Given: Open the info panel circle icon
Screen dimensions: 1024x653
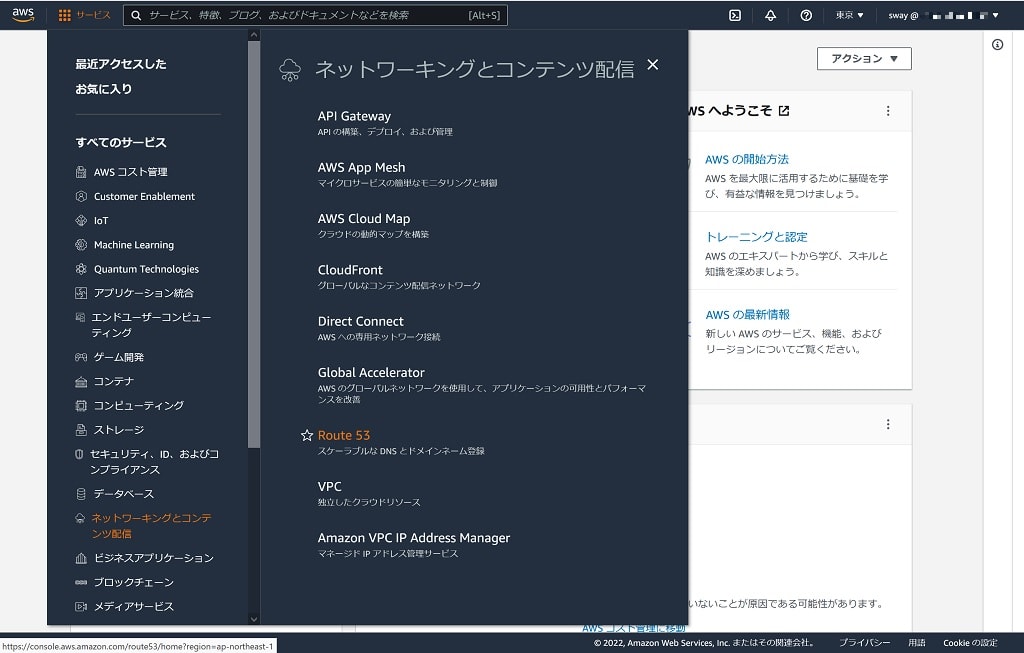Looking at the screenshot, I should click(997, 44).
